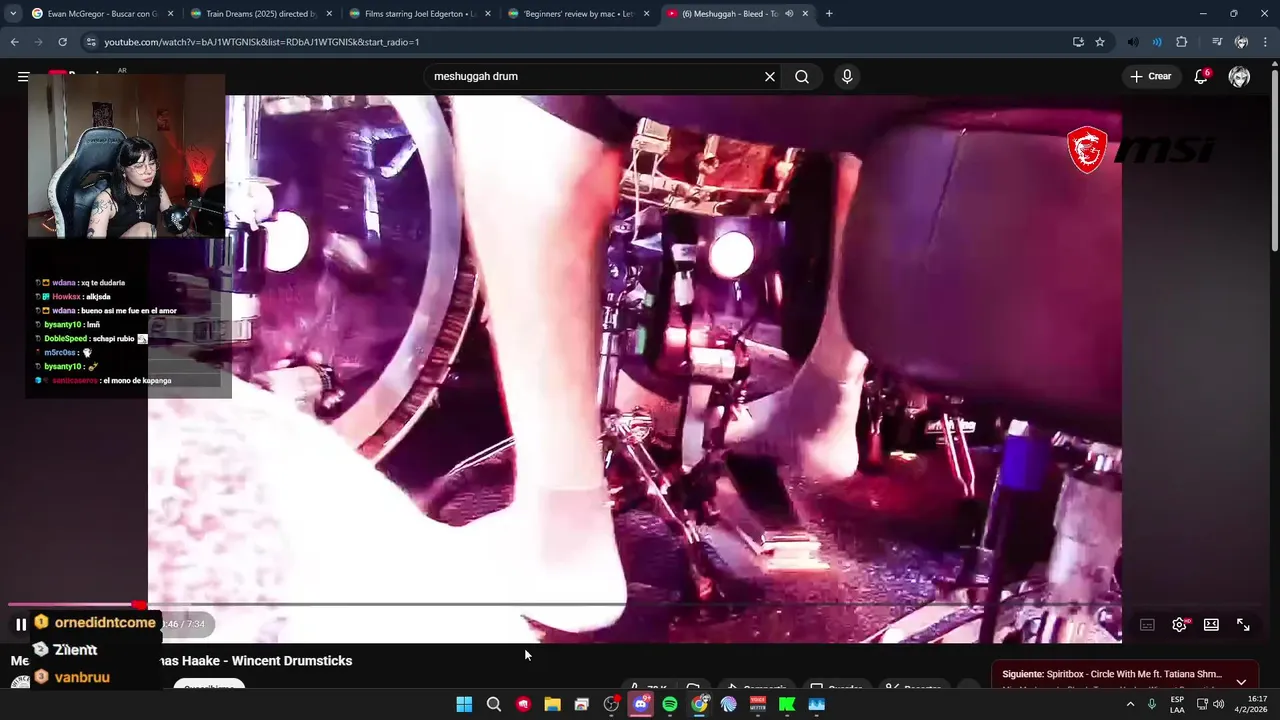Click username ornedidntcome in overlay
The image size is (1280, 720).
[x=105, y=622]
